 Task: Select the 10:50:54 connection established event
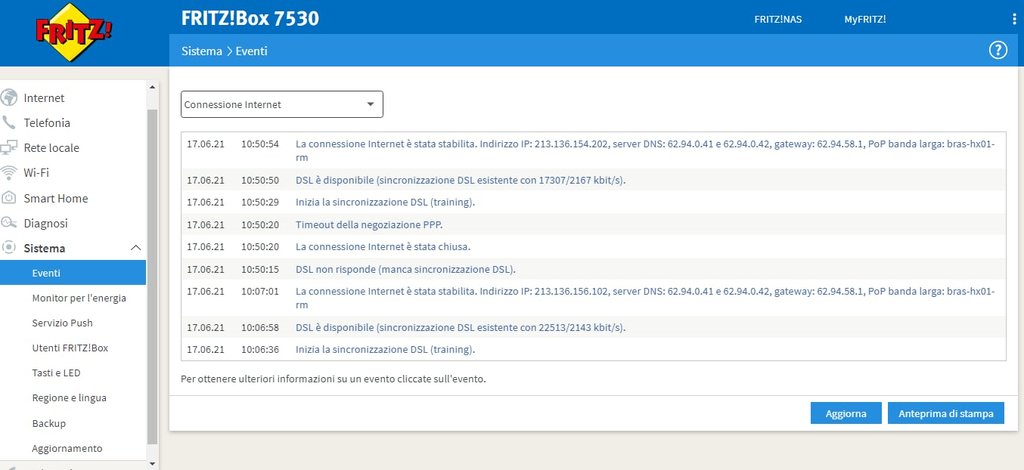(593, 151)
